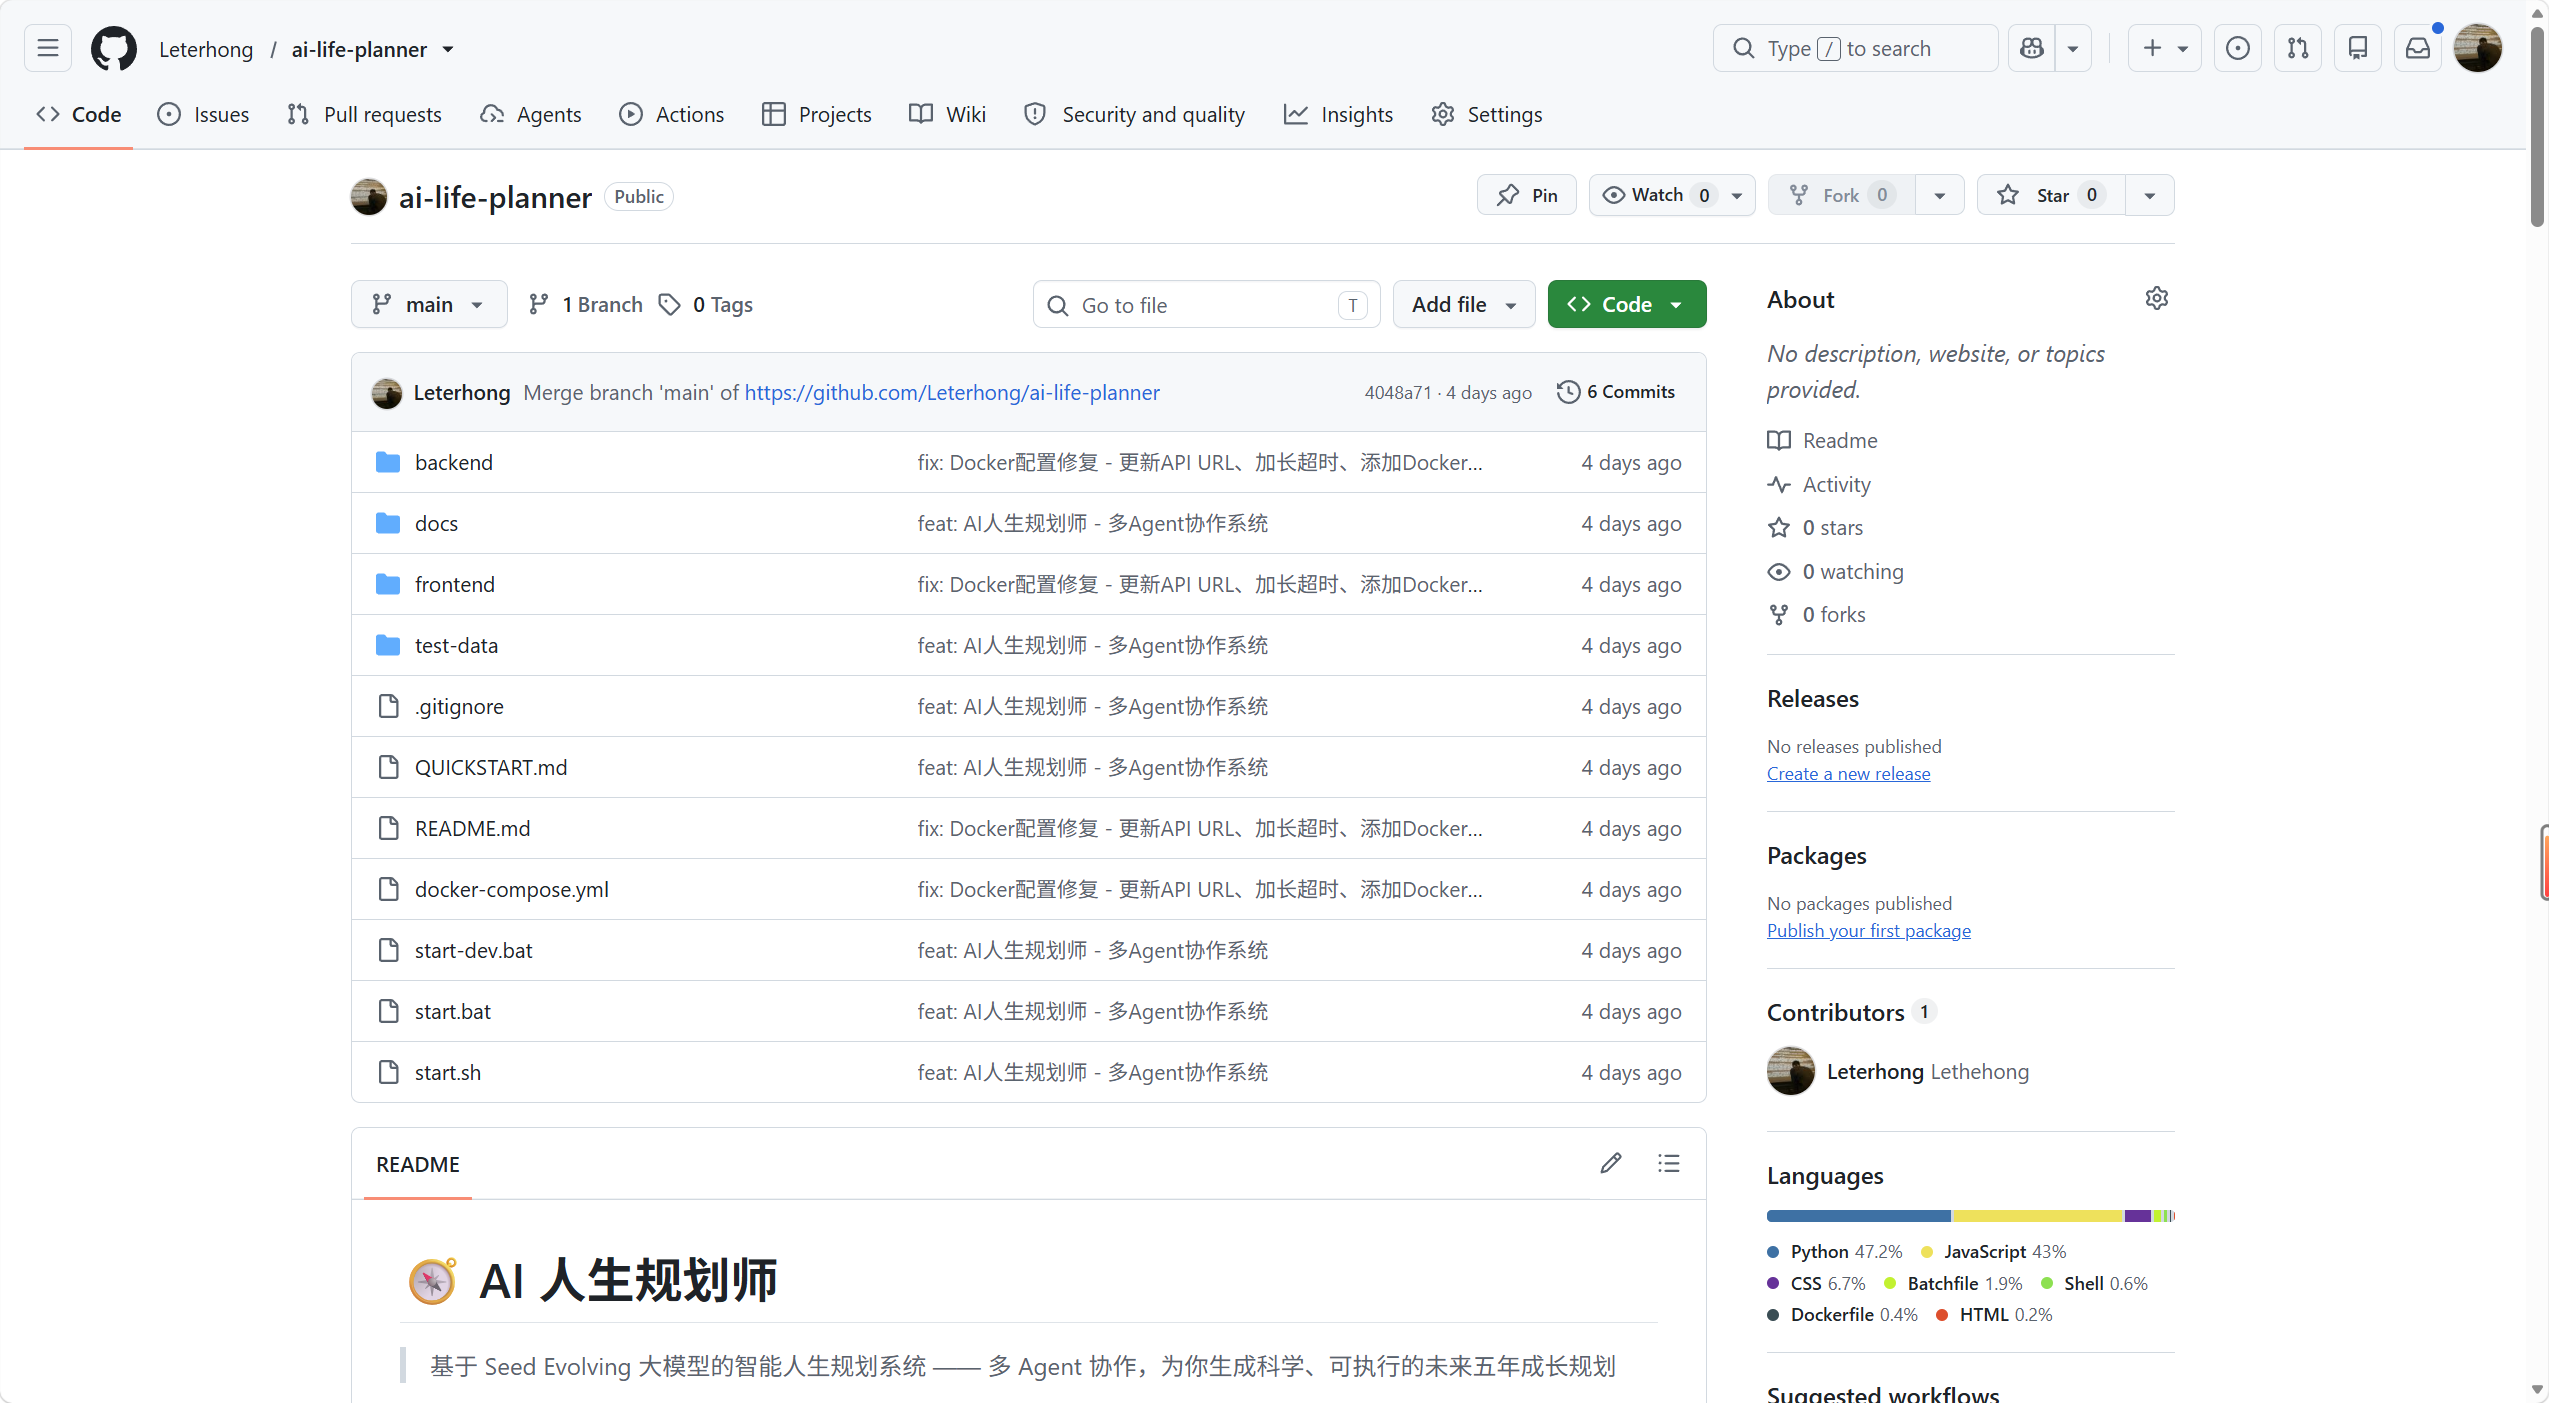The image size is (2549, 1403).
Task: Open the notifications inbox
Action: click(2418, 48)
